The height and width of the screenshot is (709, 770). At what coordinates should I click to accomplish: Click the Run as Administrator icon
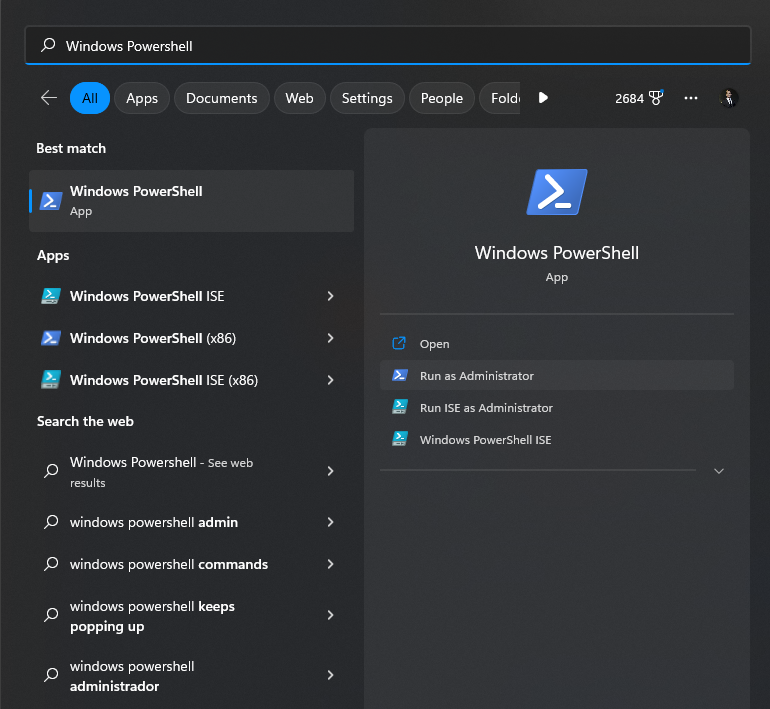pyautogui.click(x=400, y=375)
